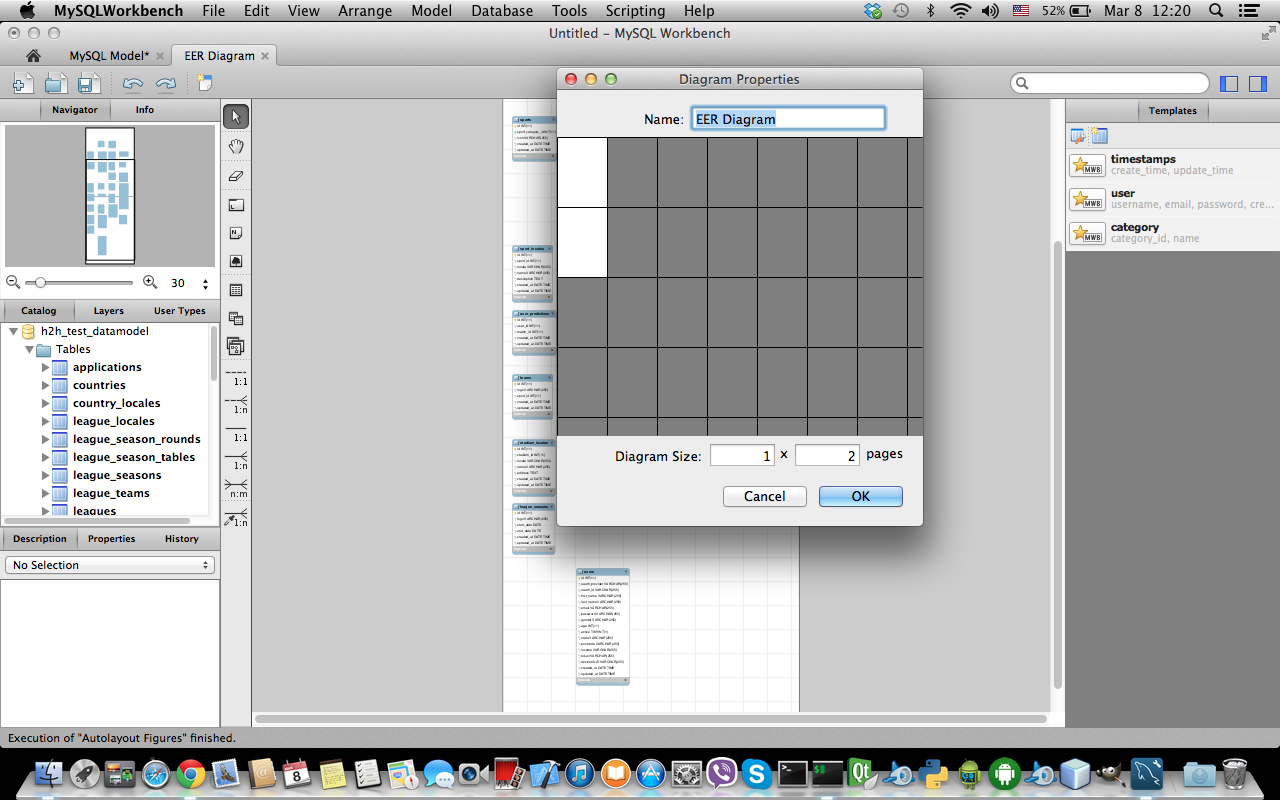
Task: Click the diagram width pages field
Action: coord(742,455)
